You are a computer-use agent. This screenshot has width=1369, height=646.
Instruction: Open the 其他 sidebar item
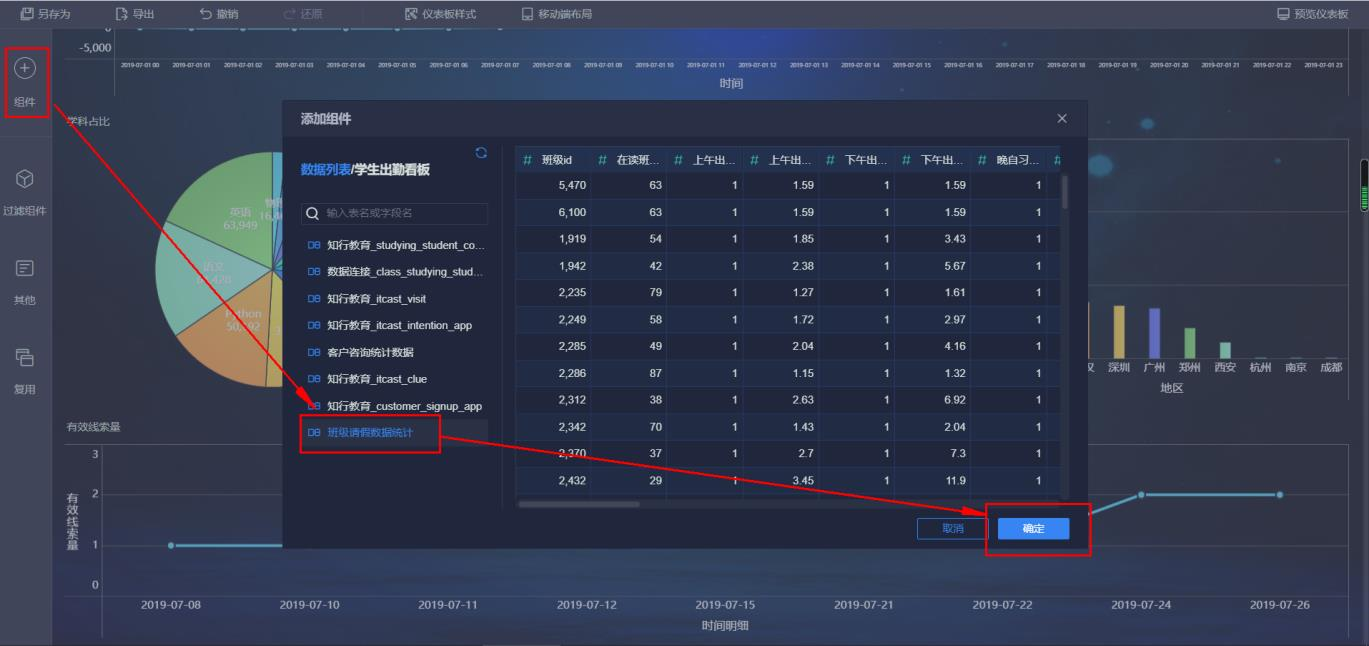26,281
